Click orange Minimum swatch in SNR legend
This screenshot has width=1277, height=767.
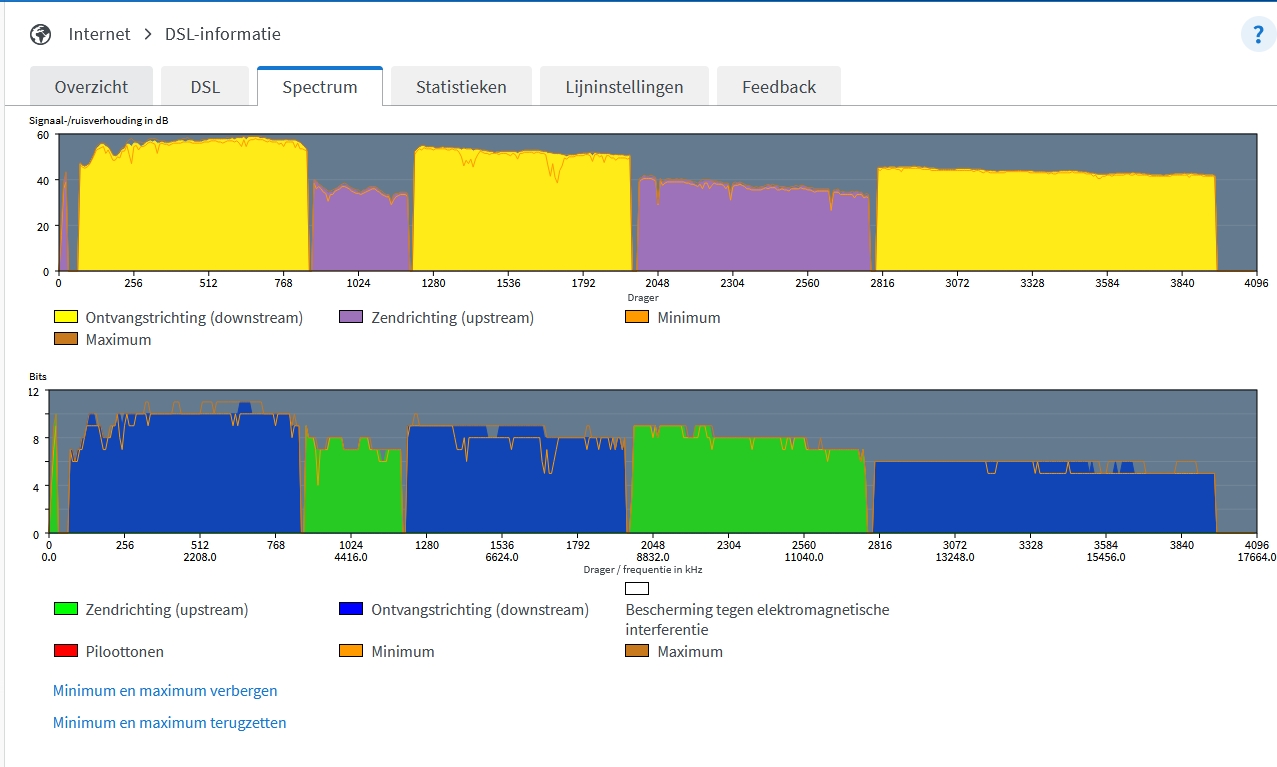click(637, 317)
